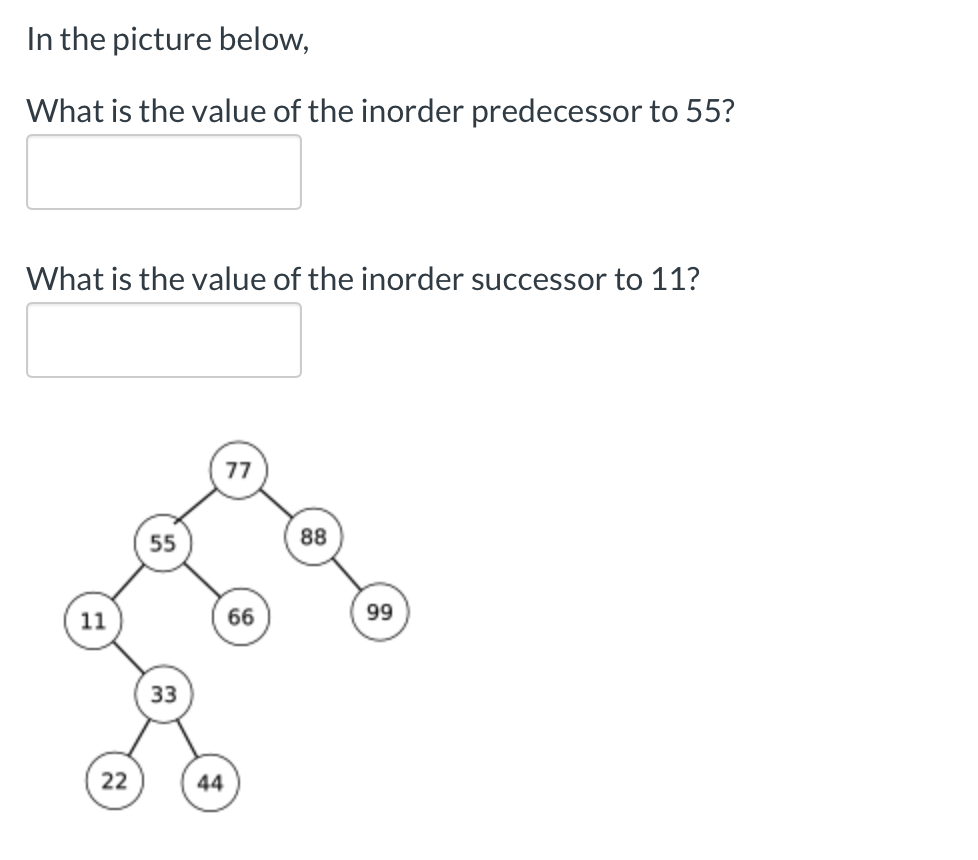Click the edge between 55 and 66

pos(202,580)
